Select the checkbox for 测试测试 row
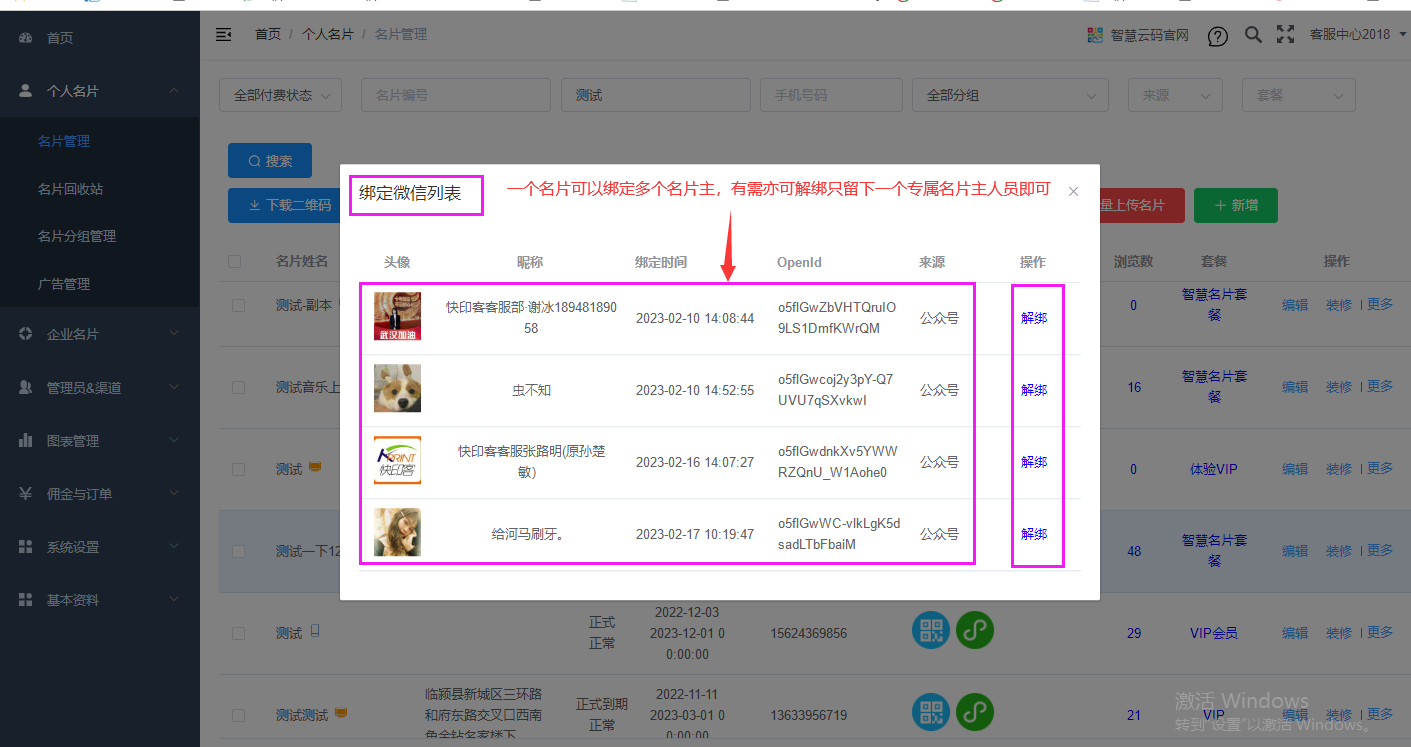 click(238, 715)
